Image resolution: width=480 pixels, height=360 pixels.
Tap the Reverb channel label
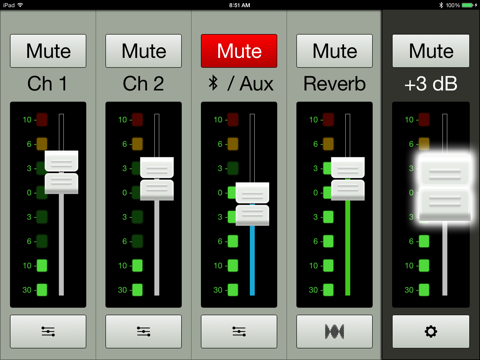334,84
